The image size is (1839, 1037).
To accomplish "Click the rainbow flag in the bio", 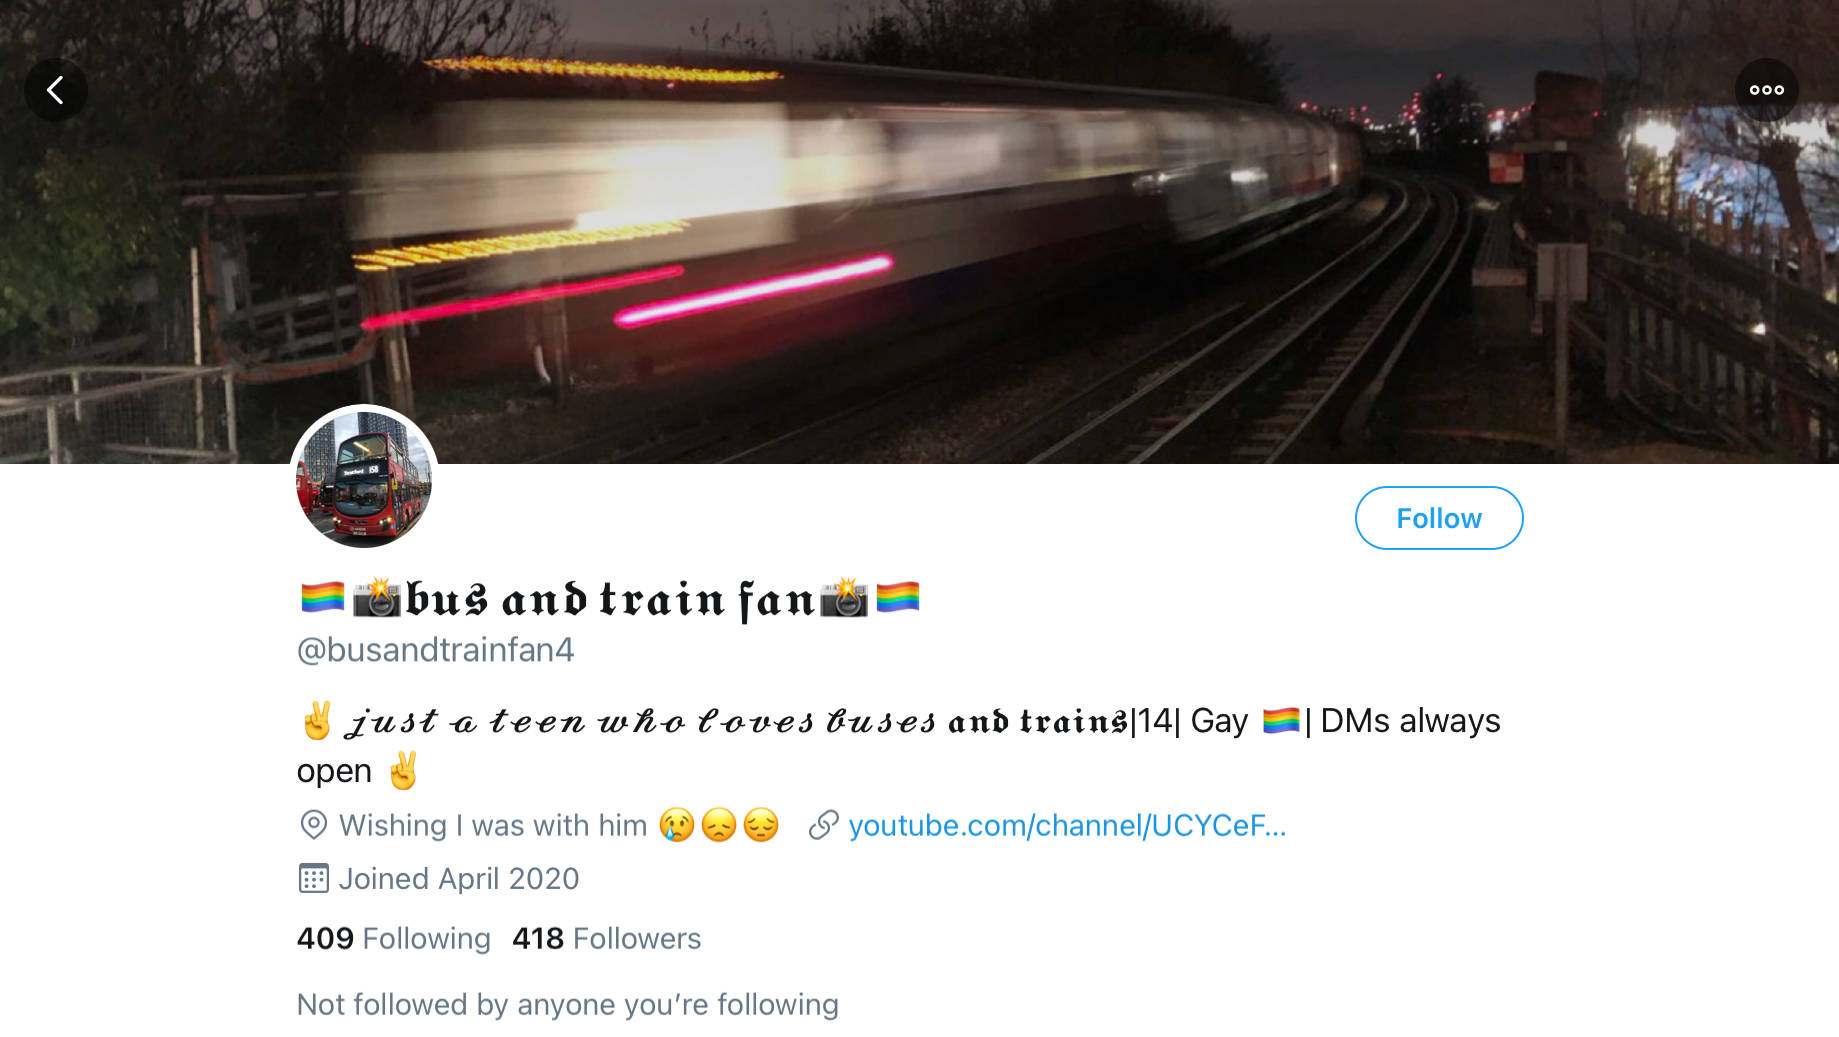I will pyautogui.click(x=1281, y=721).
